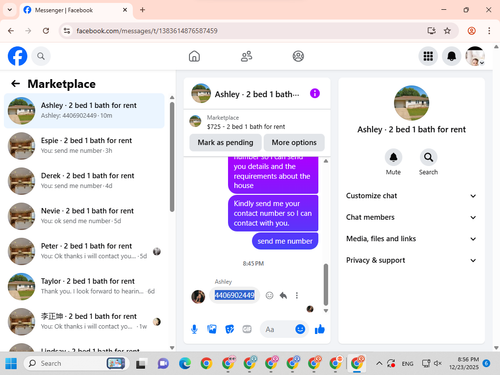Screen dimensions: 500x375
Task: Open the Peter rental conversation
Action: tap(84, 251)
